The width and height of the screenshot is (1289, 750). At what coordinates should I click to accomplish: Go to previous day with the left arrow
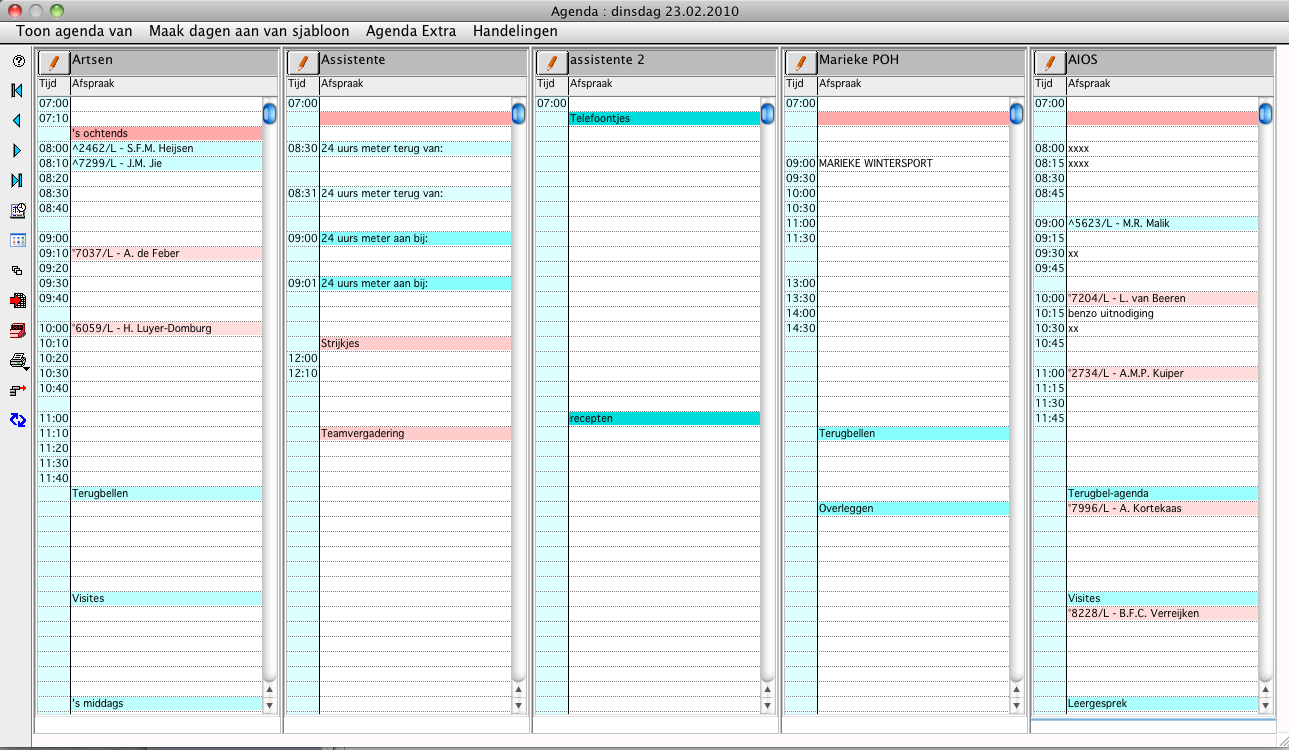(17, 121)
